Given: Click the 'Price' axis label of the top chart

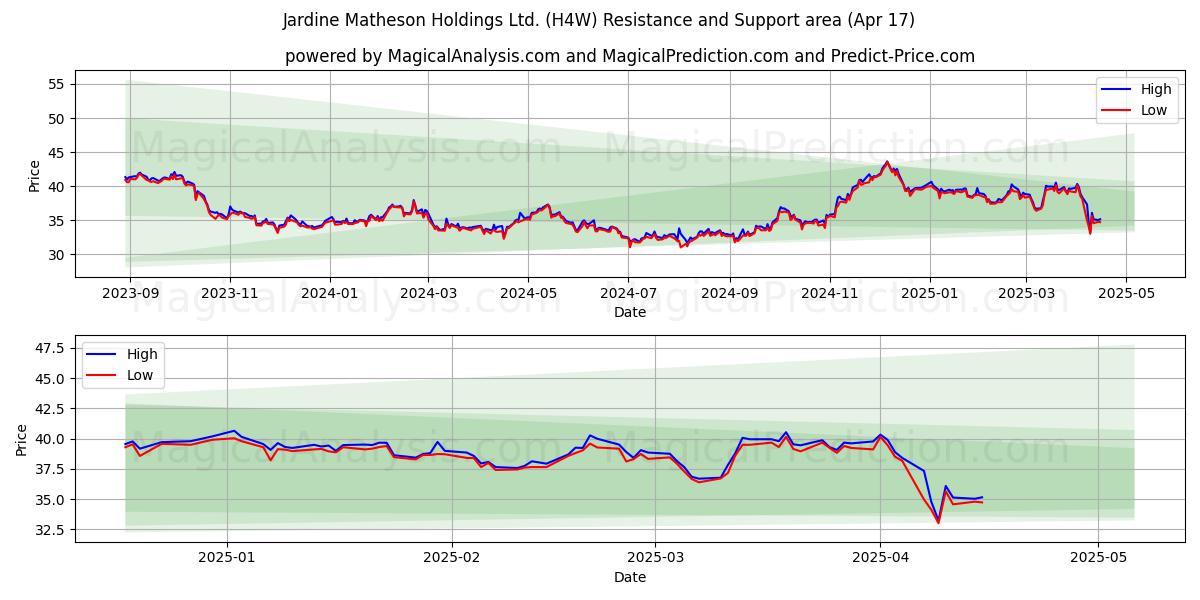Looking at the screenshot, I should tap(35, 174).
